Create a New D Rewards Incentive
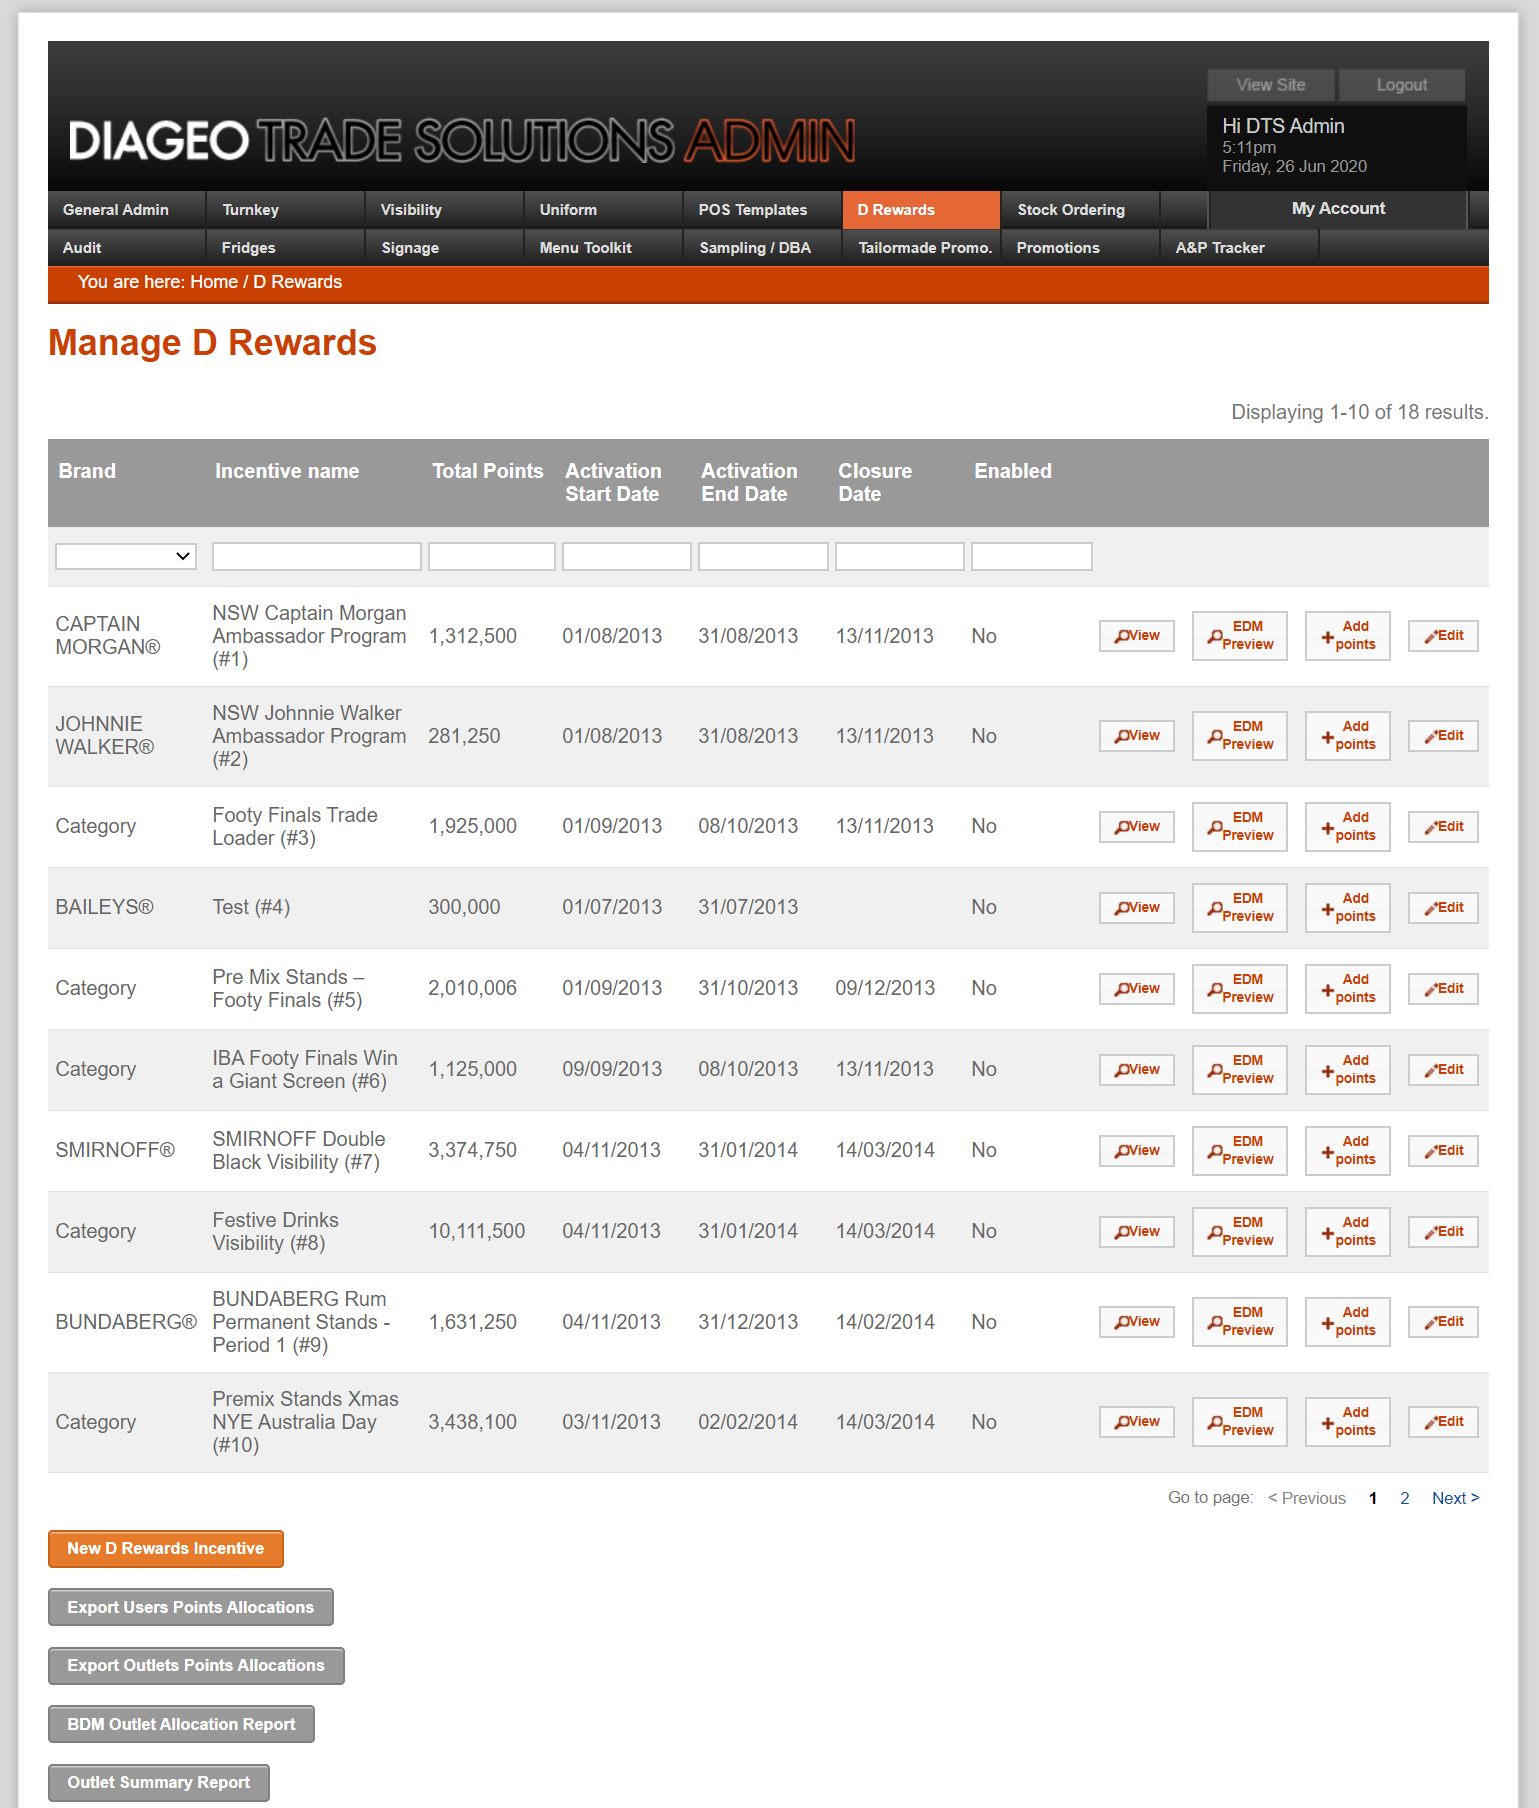 coord(166,1549)
